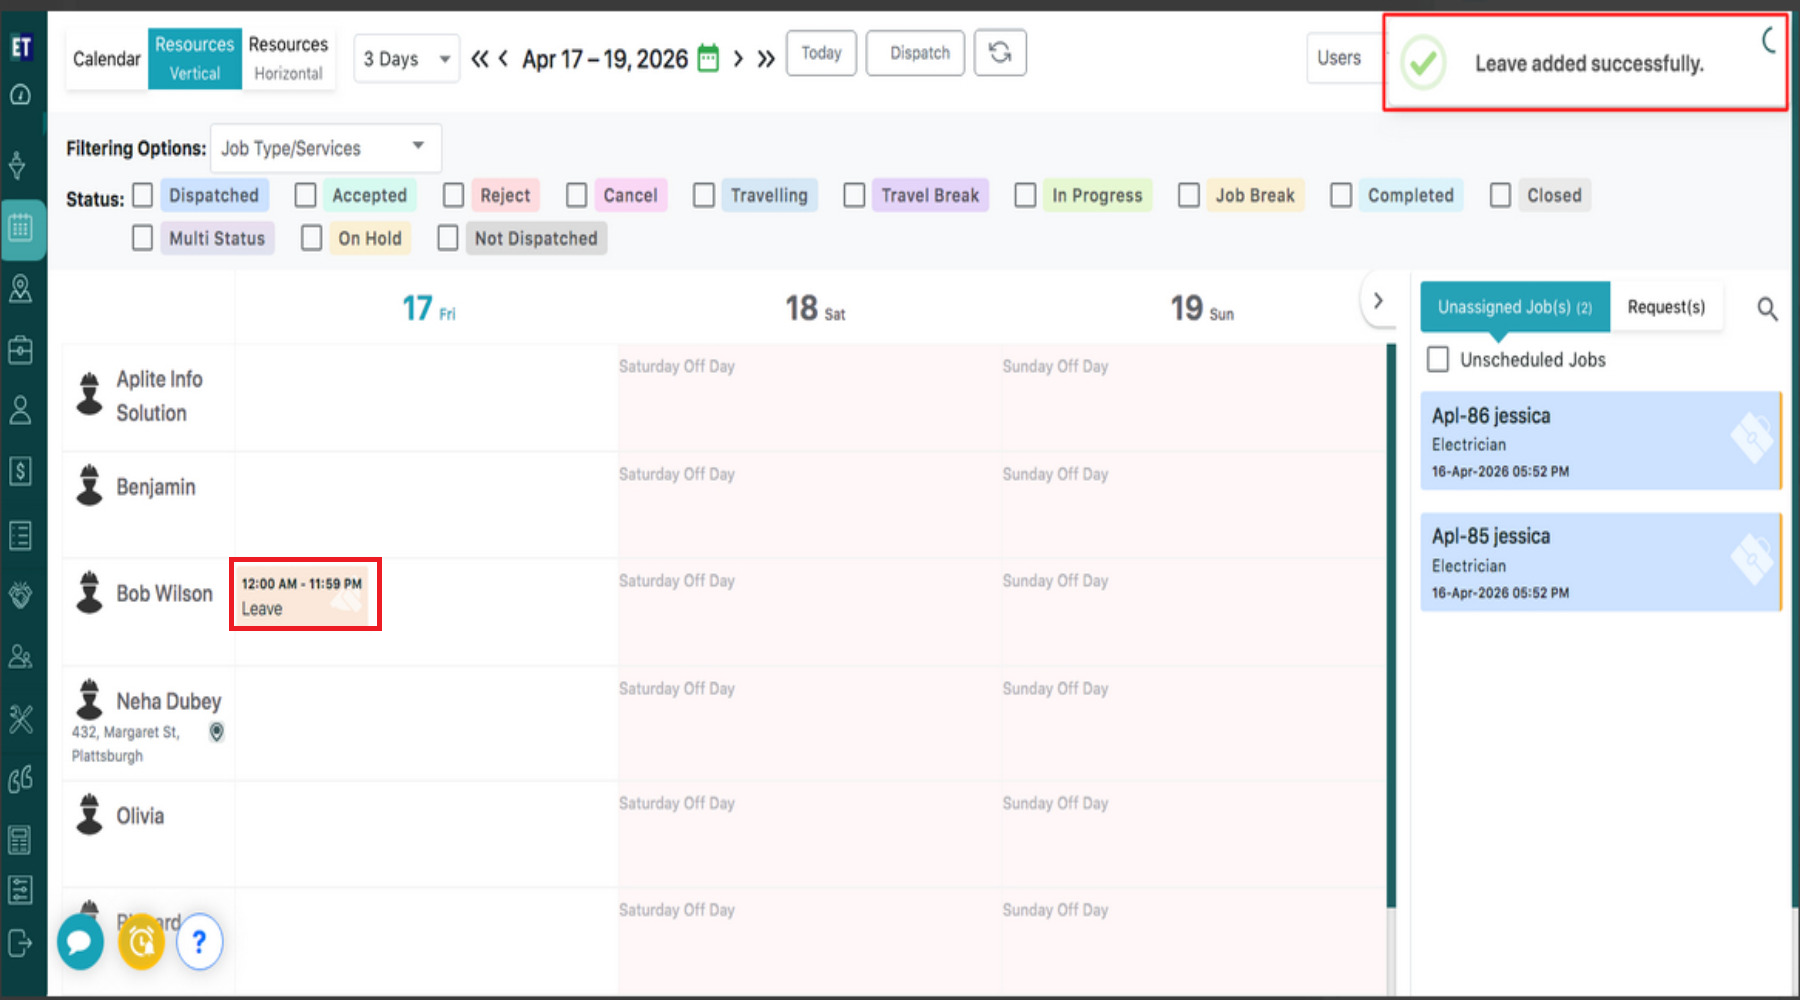Click the Dispatch button
The image size is (1800, 1000).
point(919,53)
